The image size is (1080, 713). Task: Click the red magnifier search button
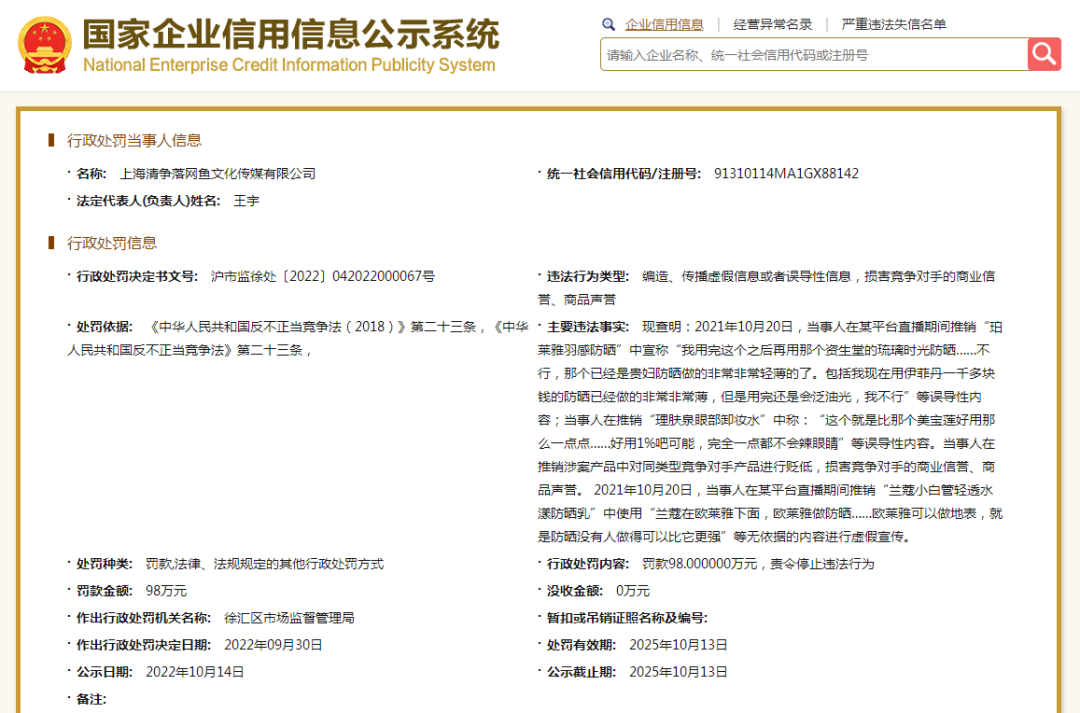1044,54
